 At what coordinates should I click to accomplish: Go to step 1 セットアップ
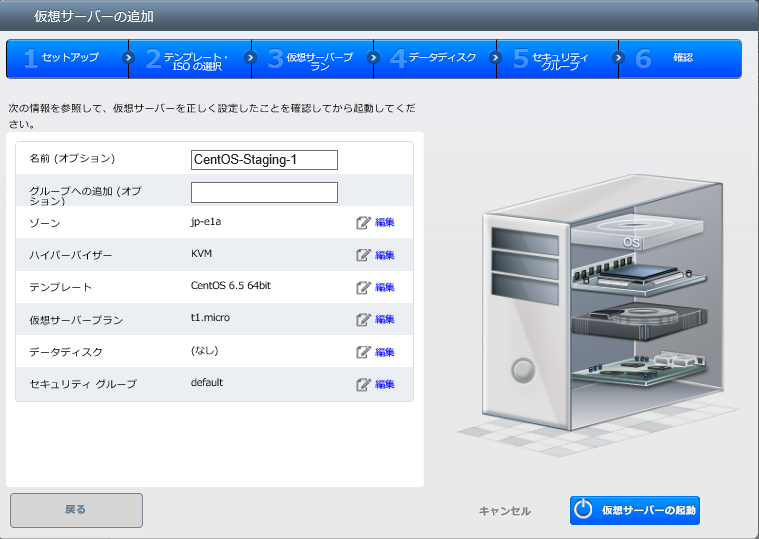(x=68, y=59)
